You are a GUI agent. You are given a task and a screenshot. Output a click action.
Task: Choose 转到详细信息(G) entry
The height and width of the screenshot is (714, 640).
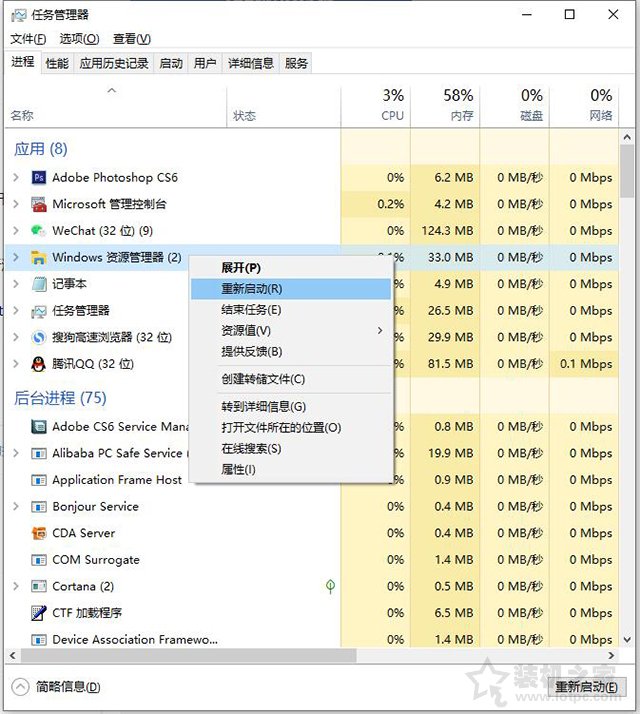click(291, 407)
